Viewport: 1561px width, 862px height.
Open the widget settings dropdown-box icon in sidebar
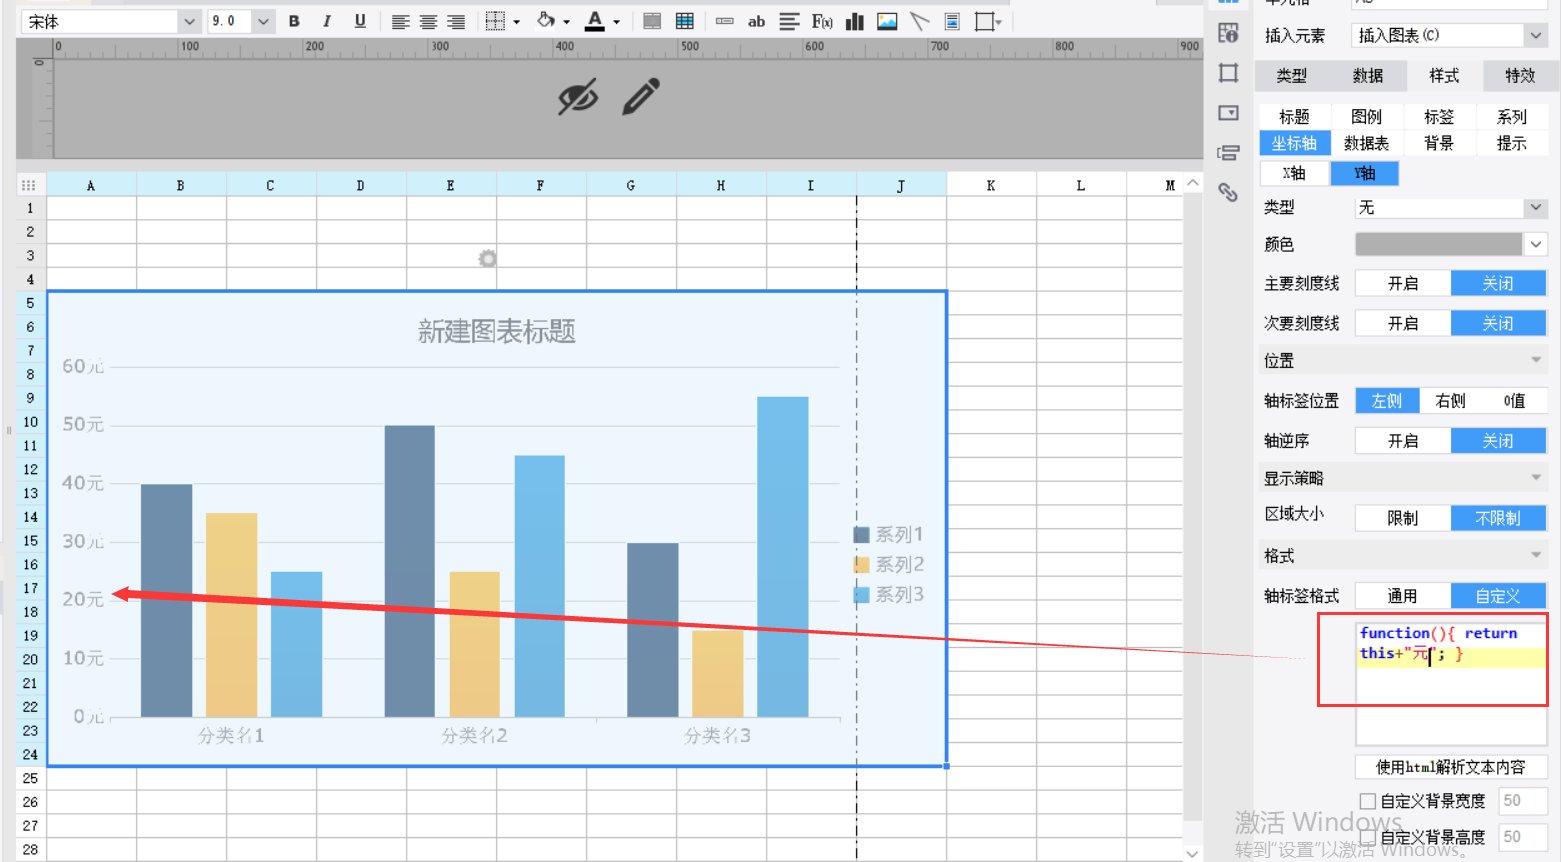(1229, 113)
